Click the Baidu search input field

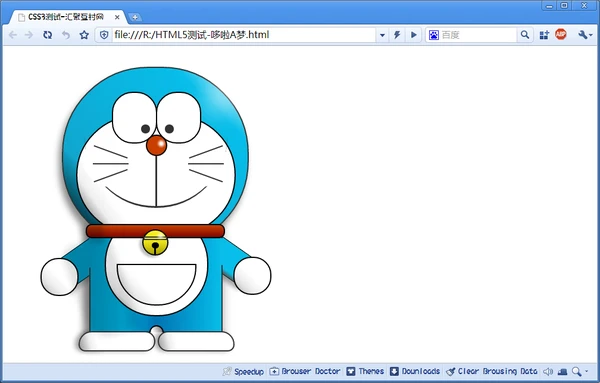coord(478,35)
